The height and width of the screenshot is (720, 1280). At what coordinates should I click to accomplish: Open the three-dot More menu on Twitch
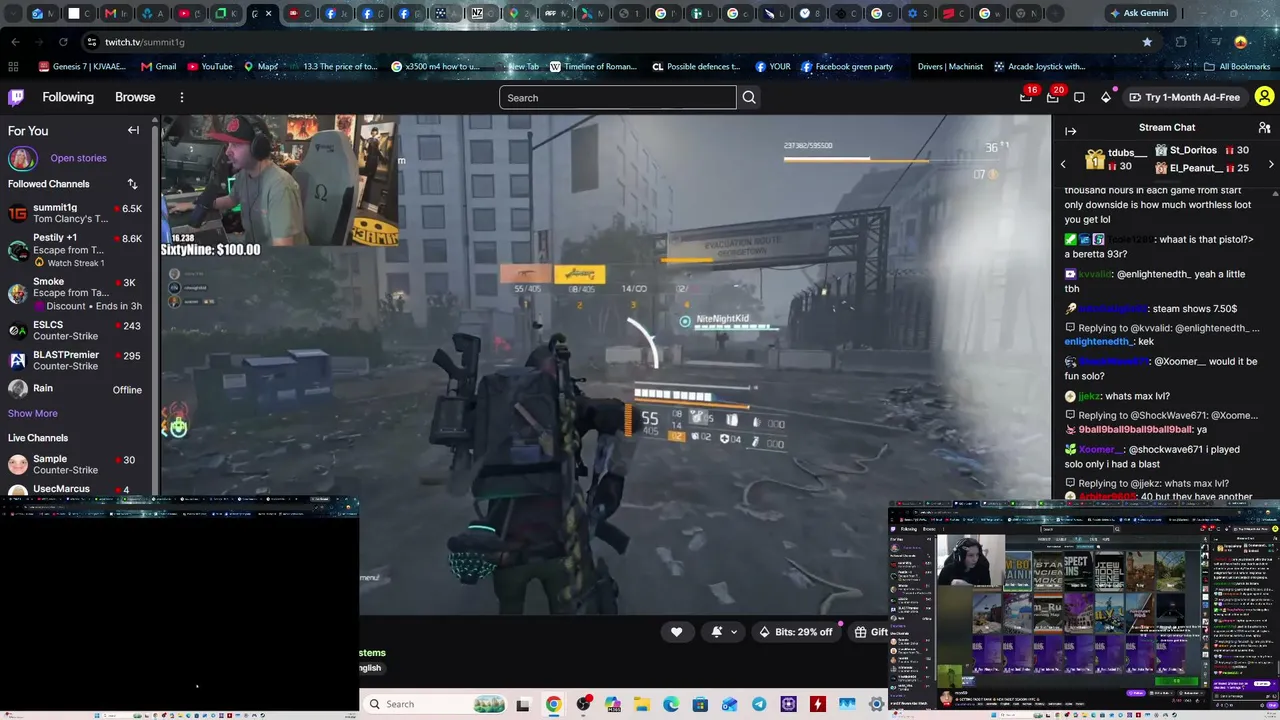click(x=182, y=97)
